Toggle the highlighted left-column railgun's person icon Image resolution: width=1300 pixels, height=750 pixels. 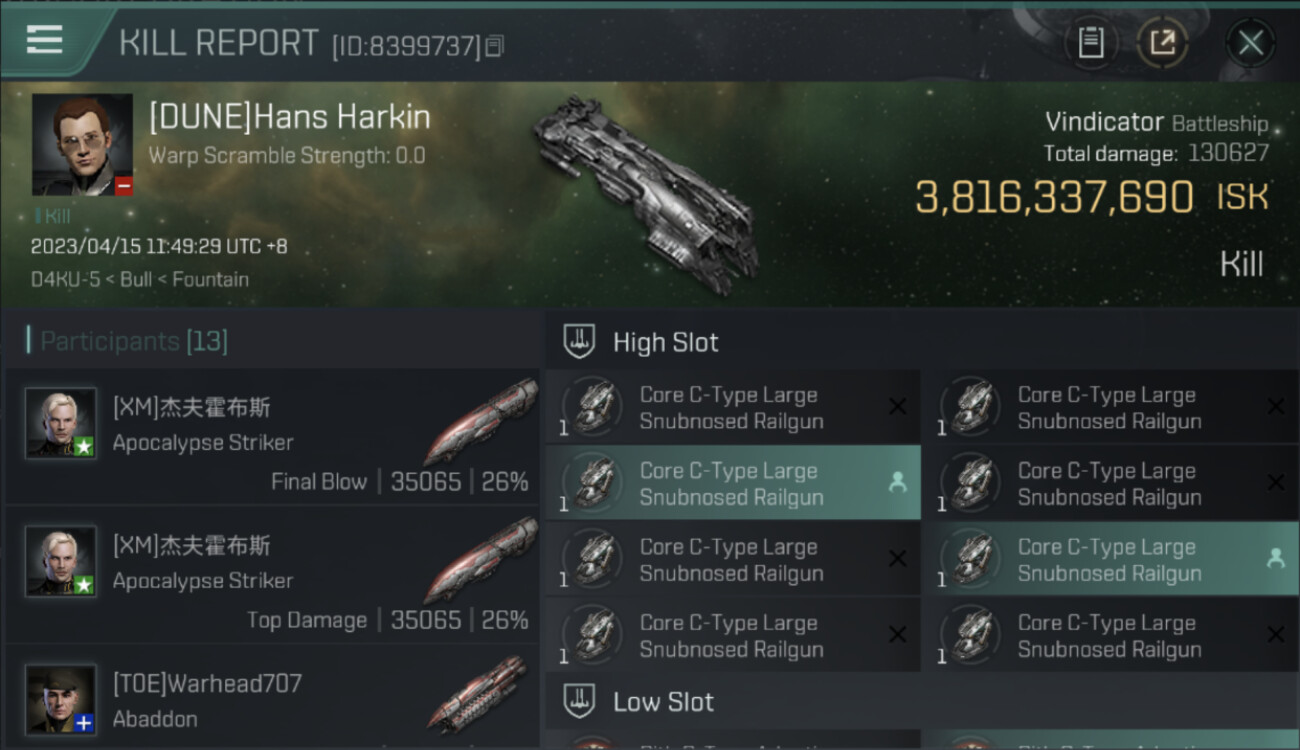pyautogui.click(x=897, y=483)
